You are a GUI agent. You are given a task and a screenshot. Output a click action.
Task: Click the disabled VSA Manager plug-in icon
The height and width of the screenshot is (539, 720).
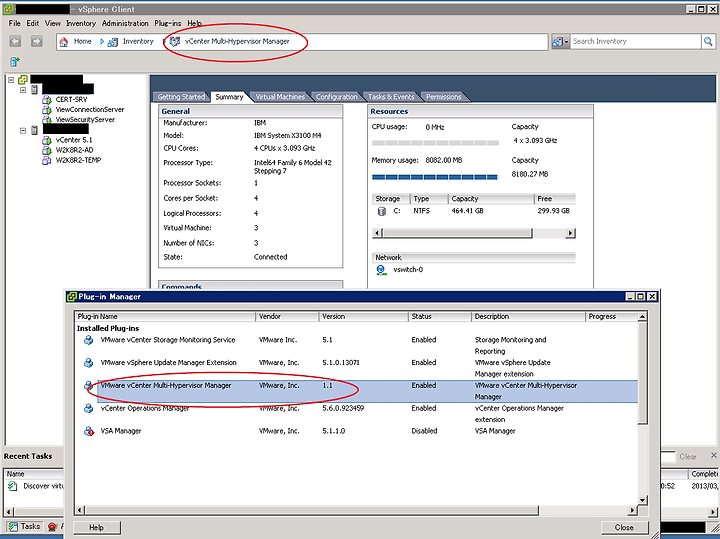pyautogui.click(x=89, y=431)
